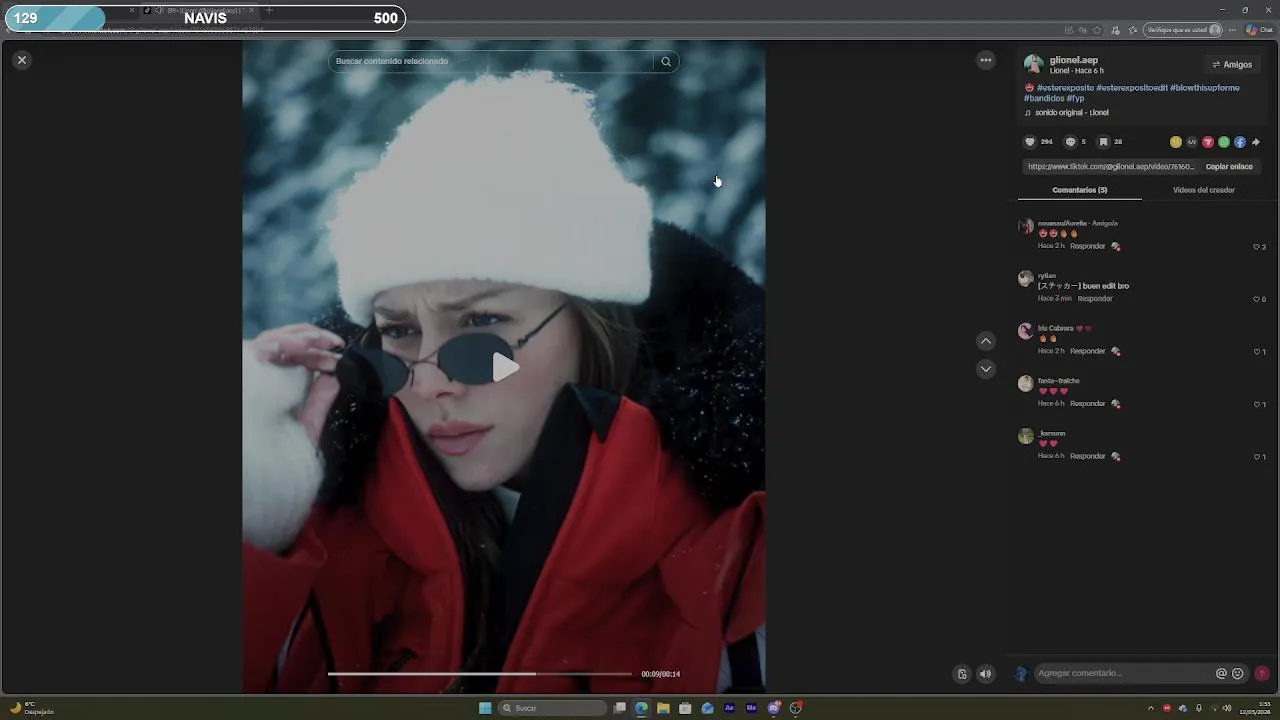Viewport: 1280px width, 720px height.
Task: Open the #esterexposito hashtag
Action: (x=1065, y=88)
